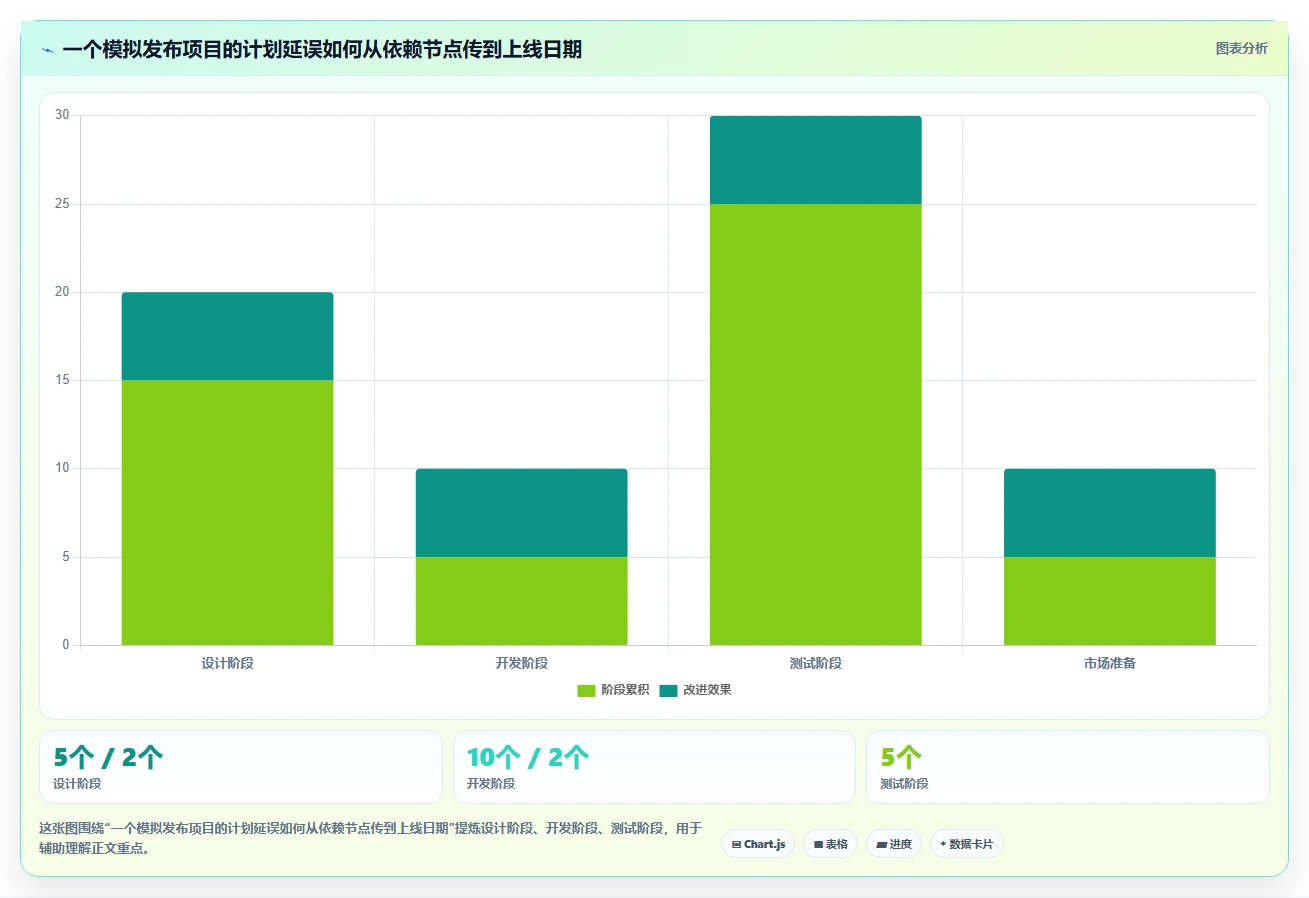Click the description paragraph starting 这张图围绕

point(371,838)
